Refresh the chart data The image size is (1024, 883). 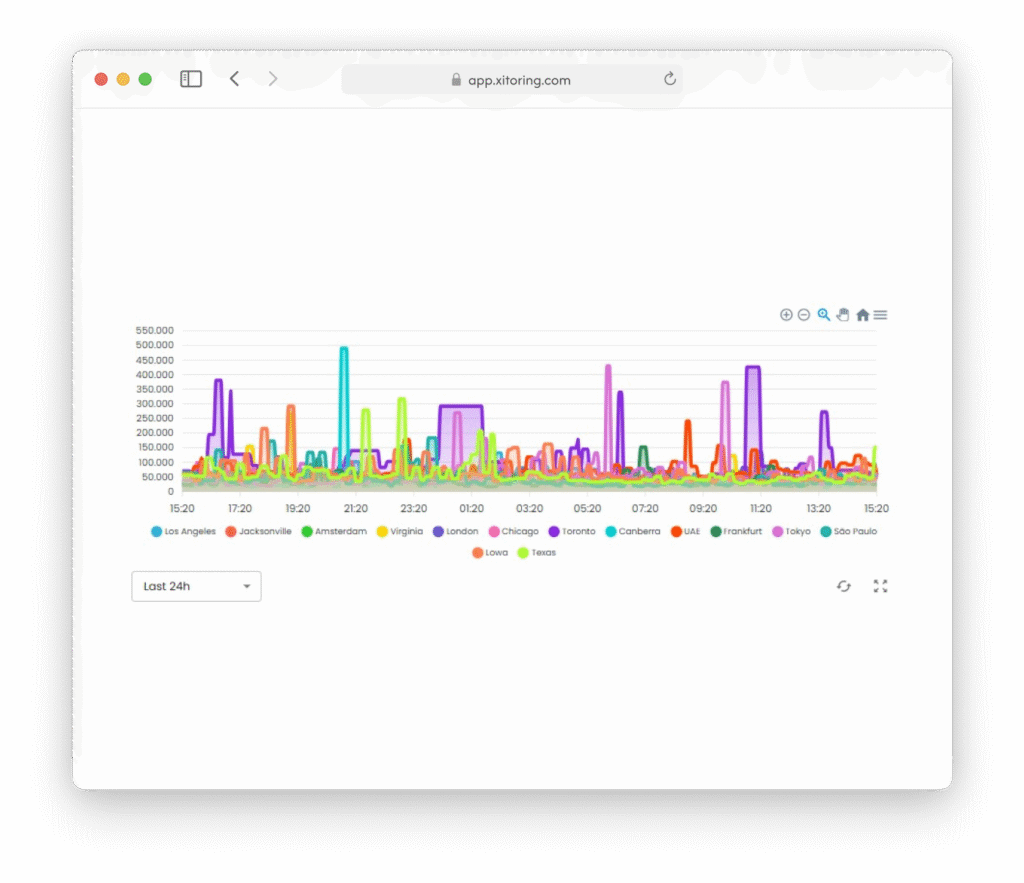click(x=844, y=586)
